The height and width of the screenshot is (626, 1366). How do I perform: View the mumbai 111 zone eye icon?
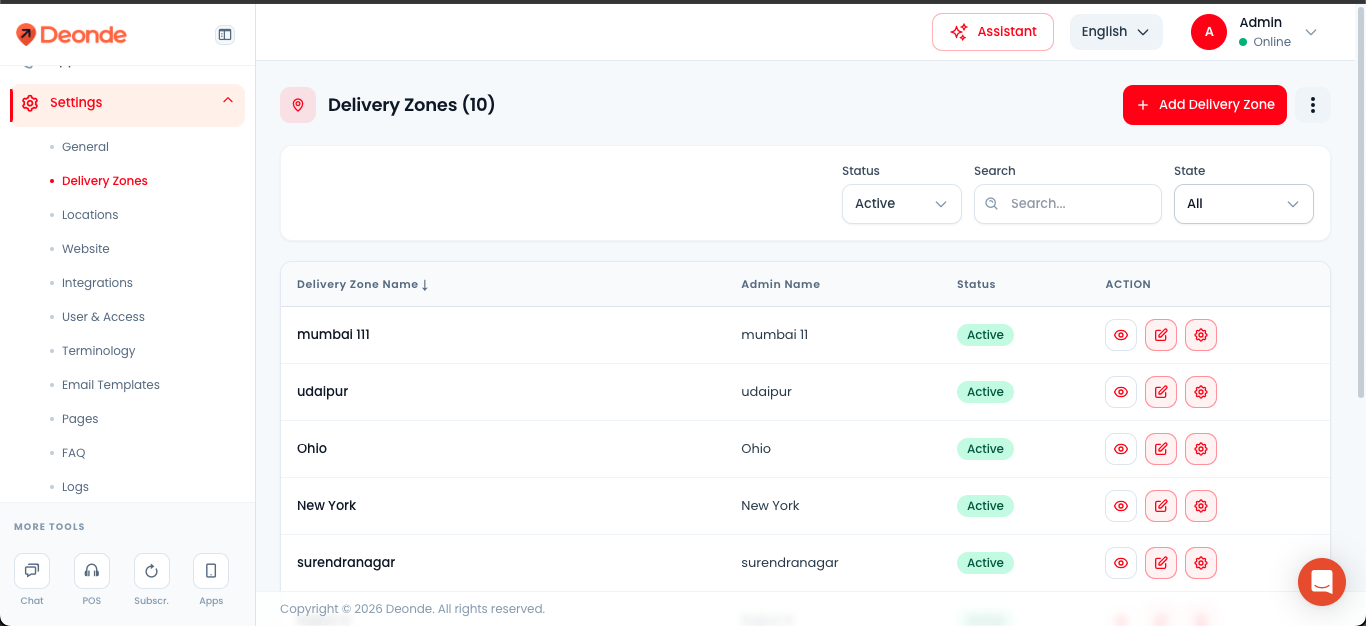1121,335
